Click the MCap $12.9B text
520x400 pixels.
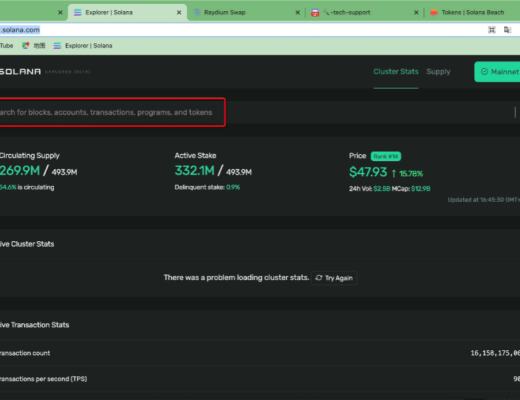[411, 189]
